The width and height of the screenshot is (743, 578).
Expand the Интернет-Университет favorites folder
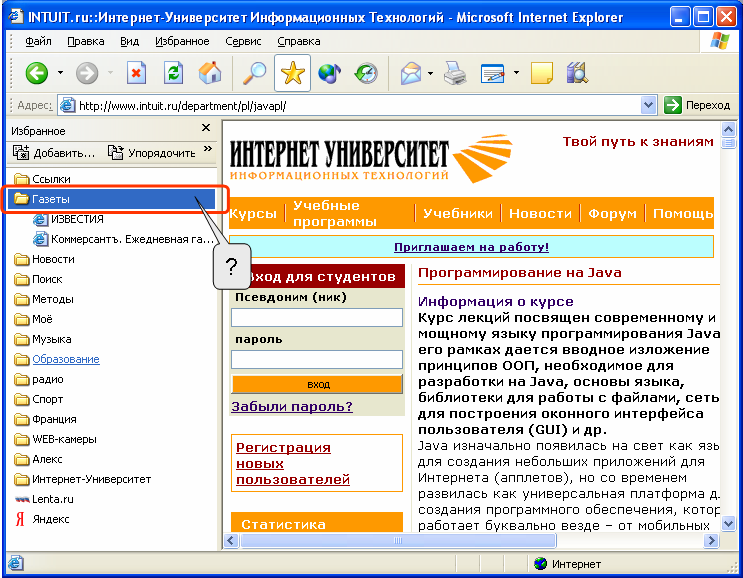point(82,479)
